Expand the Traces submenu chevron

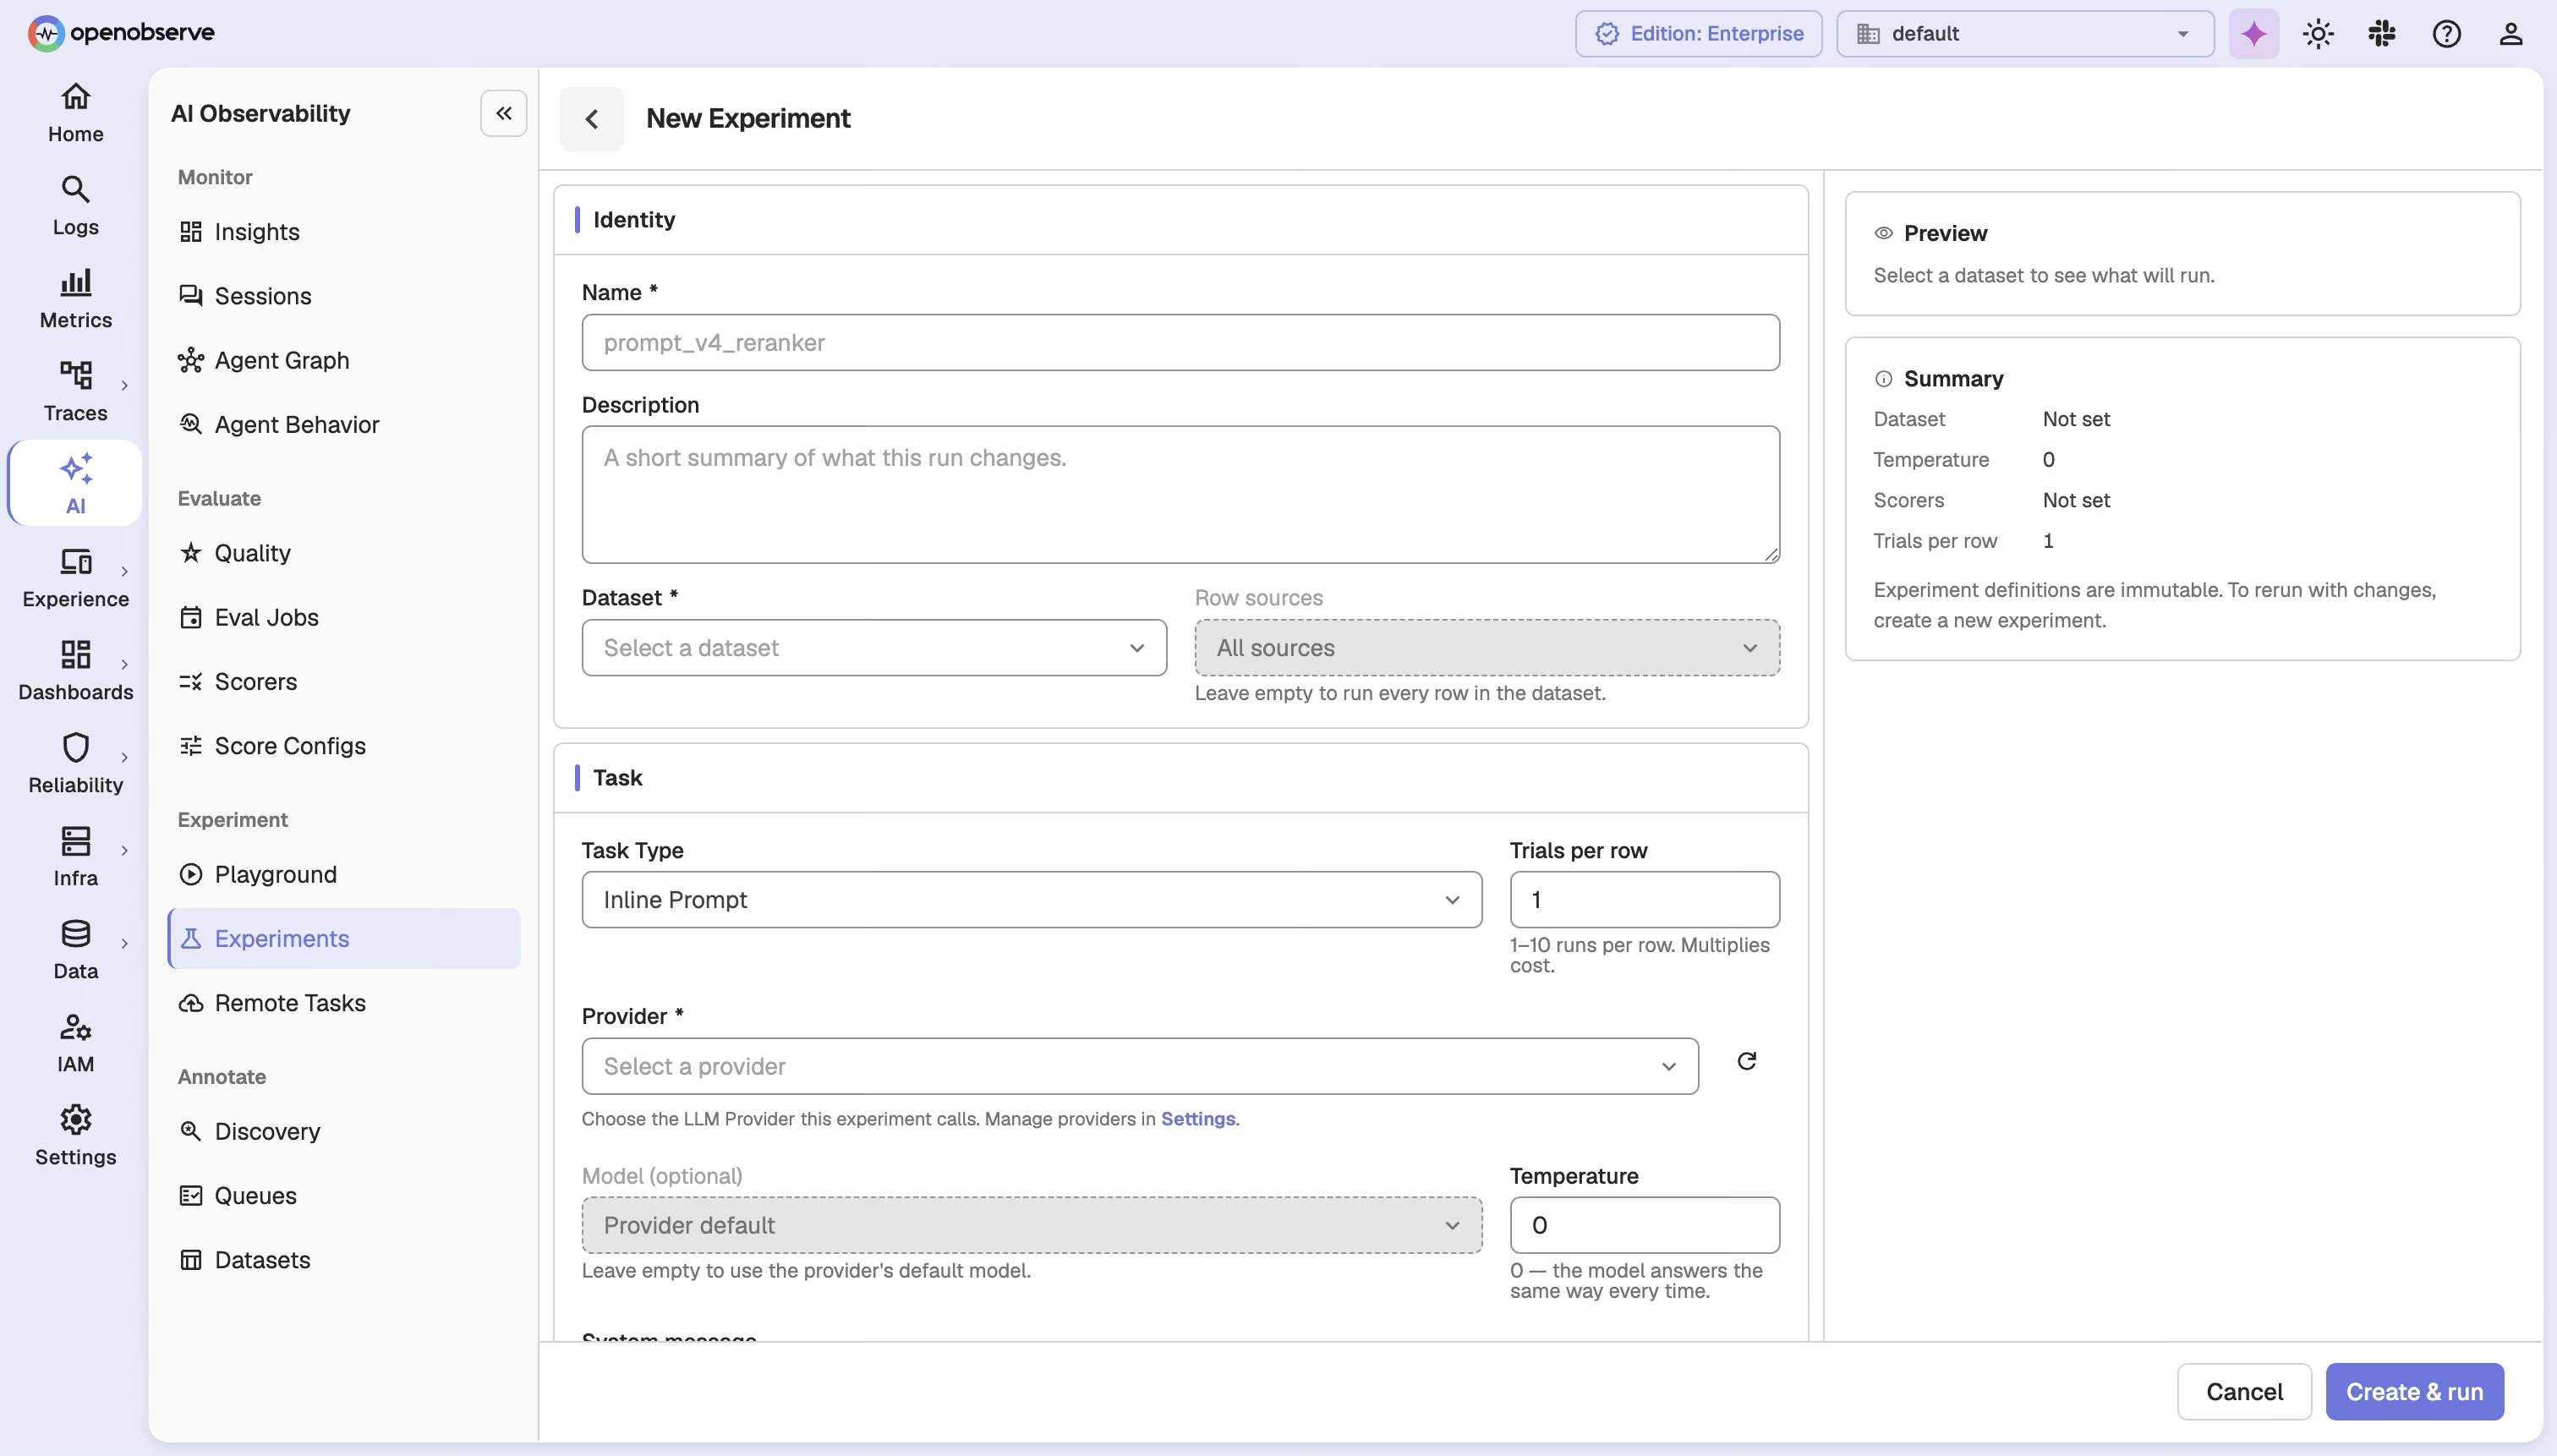coord(124,385)
